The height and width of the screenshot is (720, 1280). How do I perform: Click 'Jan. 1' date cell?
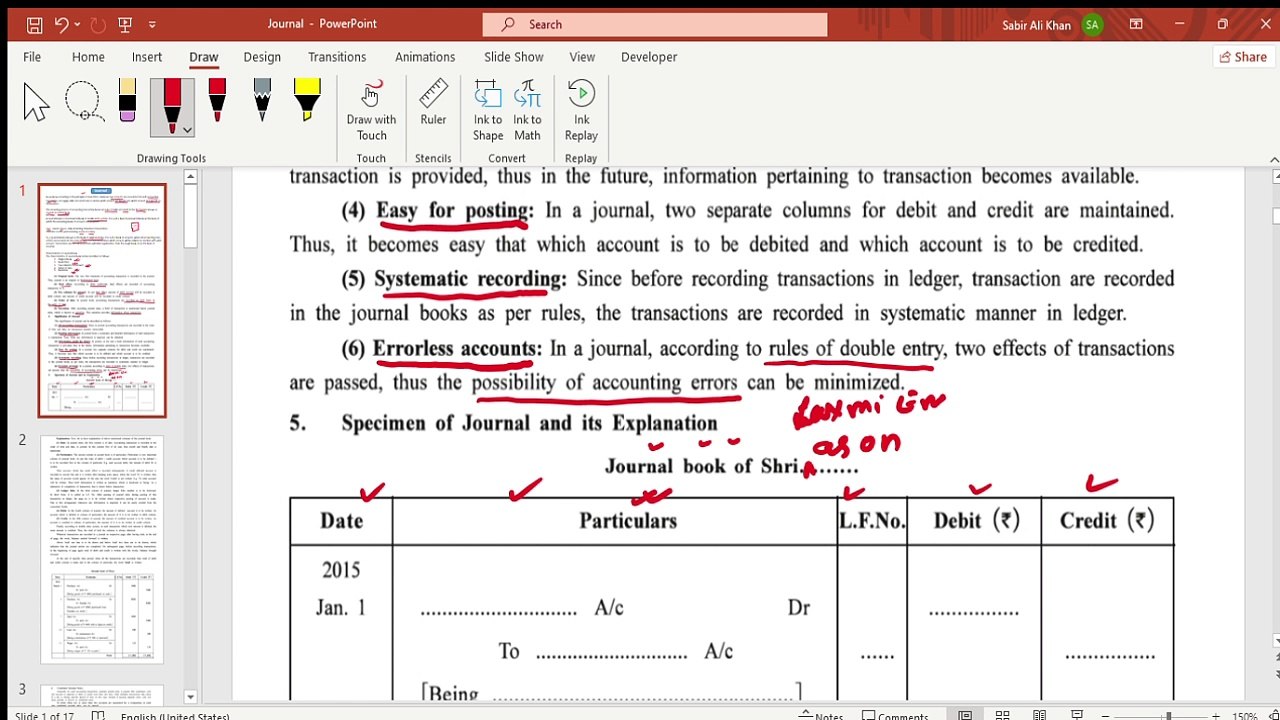point(341,607)
